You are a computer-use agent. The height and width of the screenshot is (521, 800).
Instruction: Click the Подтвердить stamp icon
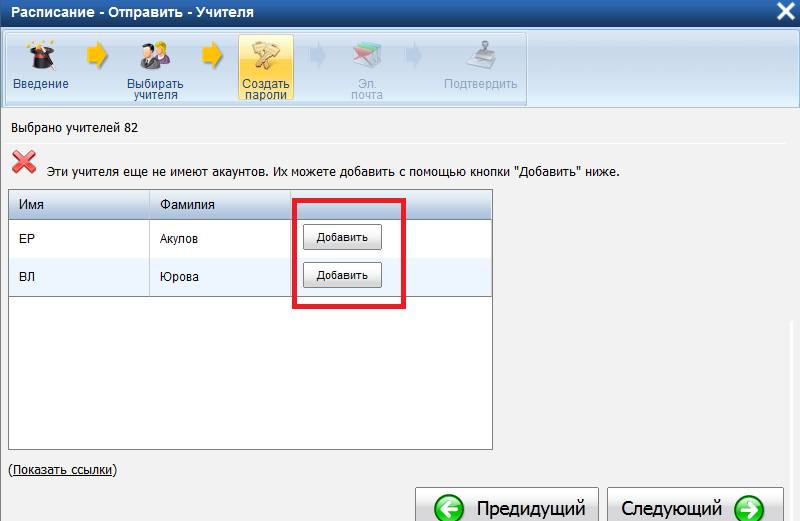[x=480, y=56]
